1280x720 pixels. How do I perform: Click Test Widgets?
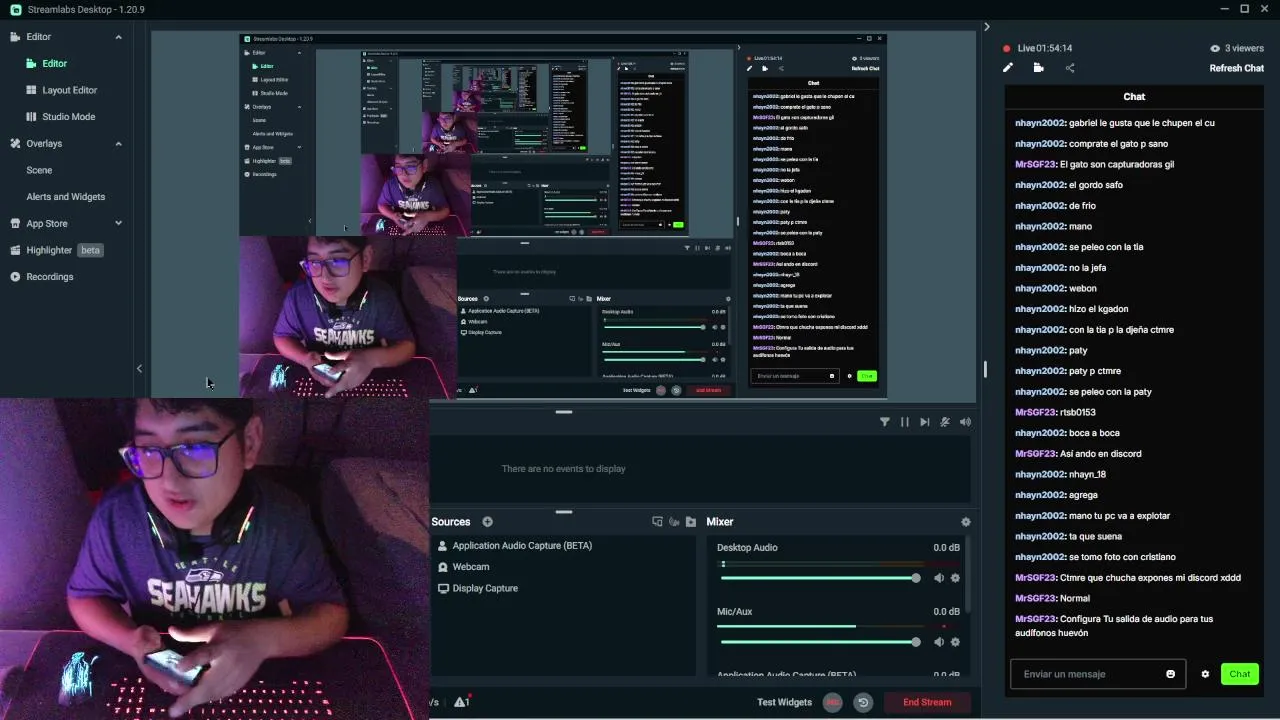[784, 702]
